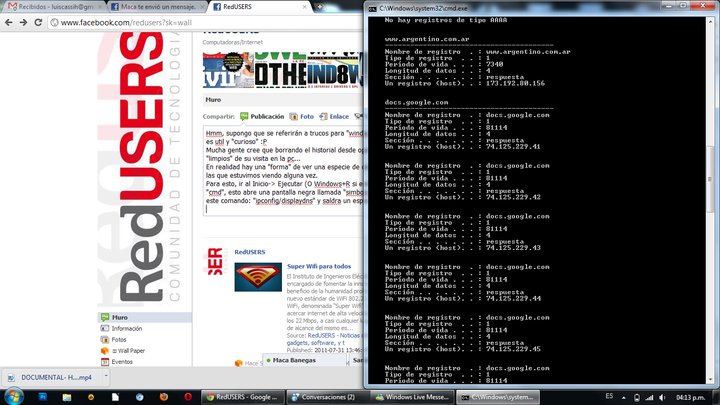
Task: Open the RedUSERS post author link
Action: (x=250, y=252)
